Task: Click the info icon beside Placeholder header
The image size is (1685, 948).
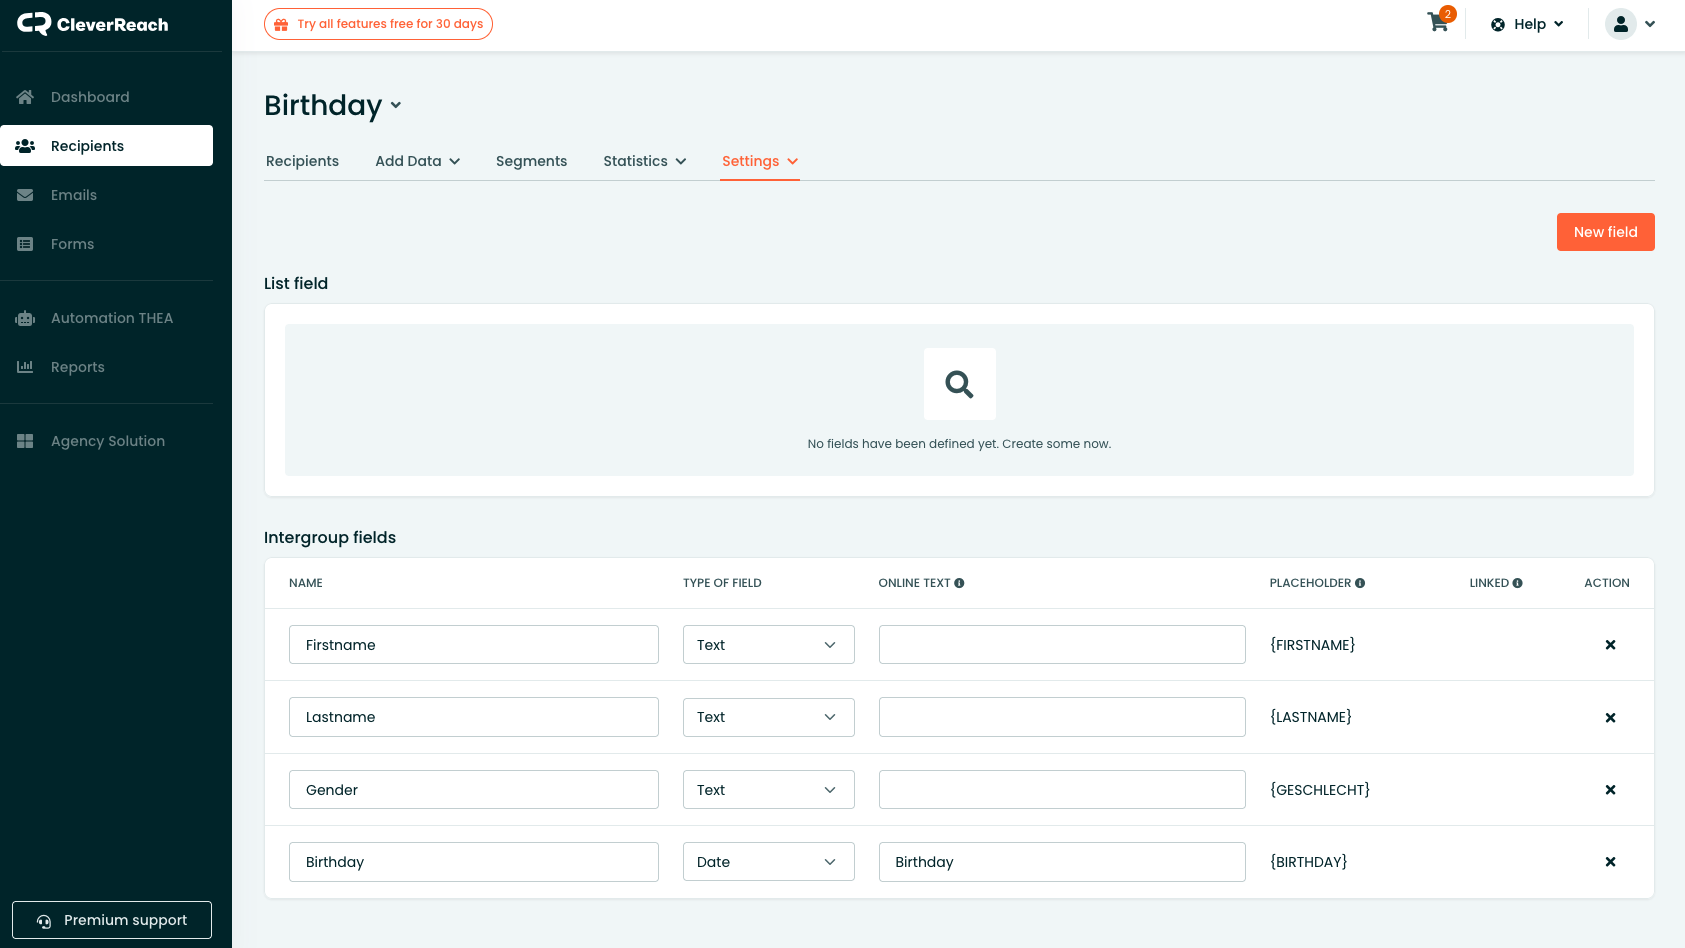Action: coord(1360,583)
